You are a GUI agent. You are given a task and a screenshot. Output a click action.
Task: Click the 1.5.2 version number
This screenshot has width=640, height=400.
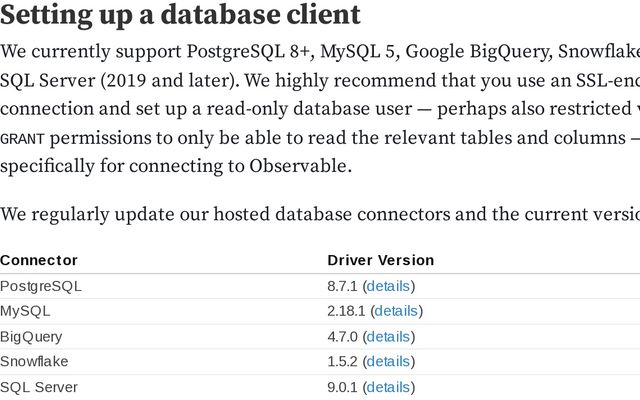pyautogui.click(x=342, y=361)
